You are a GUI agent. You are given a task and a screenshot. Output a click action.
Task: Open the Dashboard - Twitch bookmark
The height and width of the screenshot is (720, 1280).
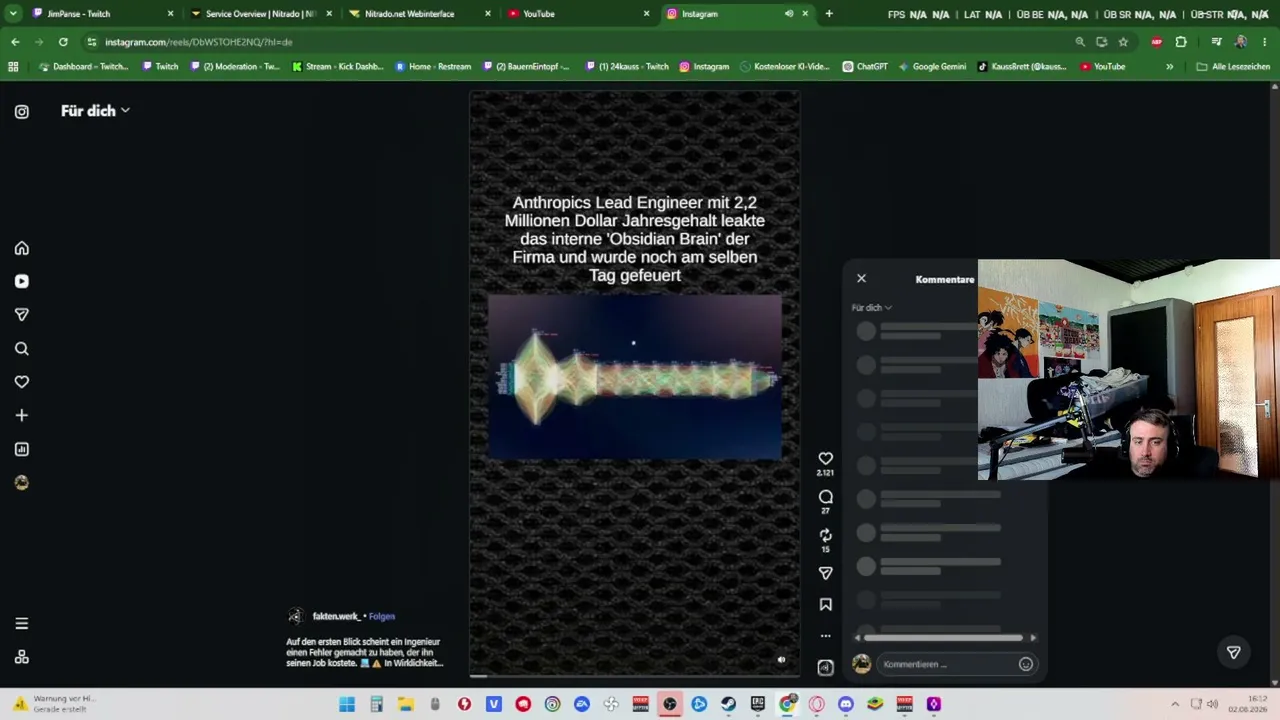click(82, 67)
